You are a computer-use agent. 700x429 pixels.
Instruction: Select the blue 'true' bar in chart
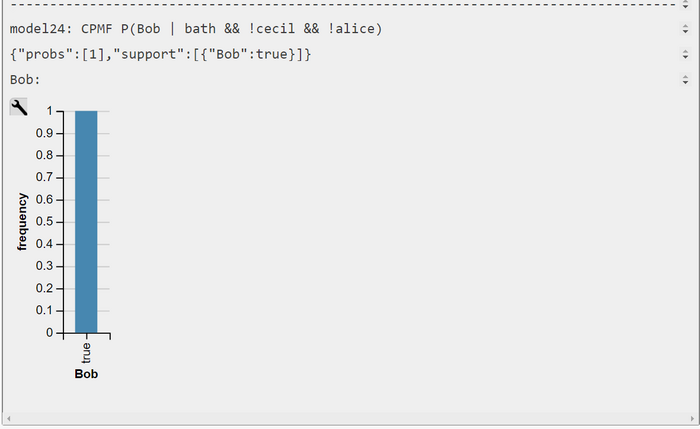point(86,222)
